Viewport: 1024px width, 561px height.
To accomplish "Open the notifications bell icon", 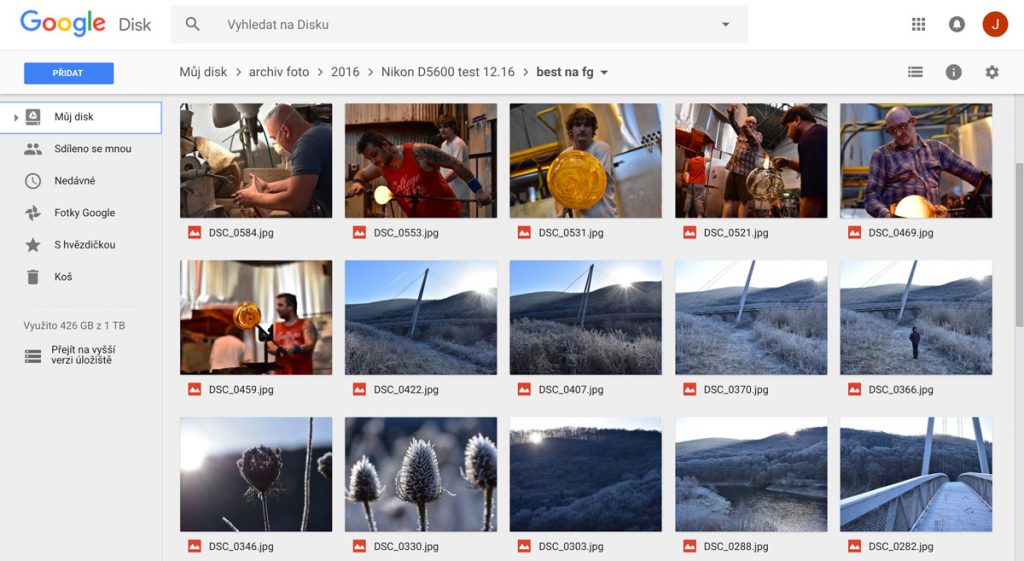I will click(957, 24).
